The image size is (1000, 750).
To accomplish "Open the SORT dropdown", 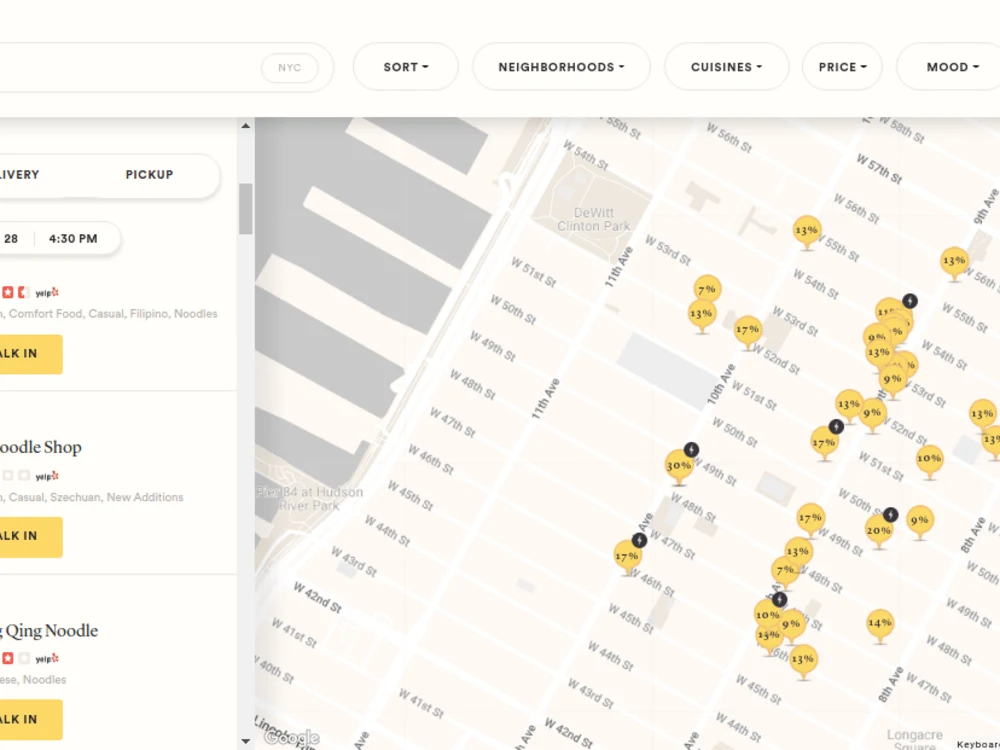I will tap(406, 67).
